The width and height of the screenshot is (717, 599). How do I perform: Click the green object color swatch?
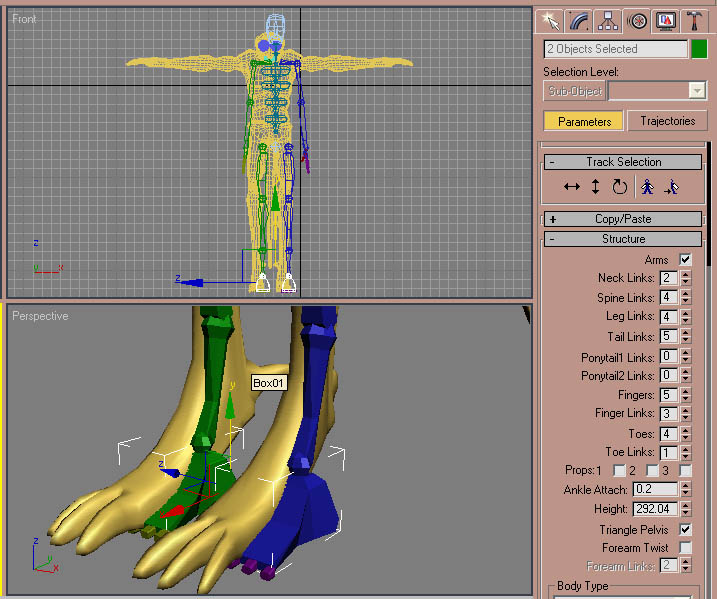pos(699,49)
